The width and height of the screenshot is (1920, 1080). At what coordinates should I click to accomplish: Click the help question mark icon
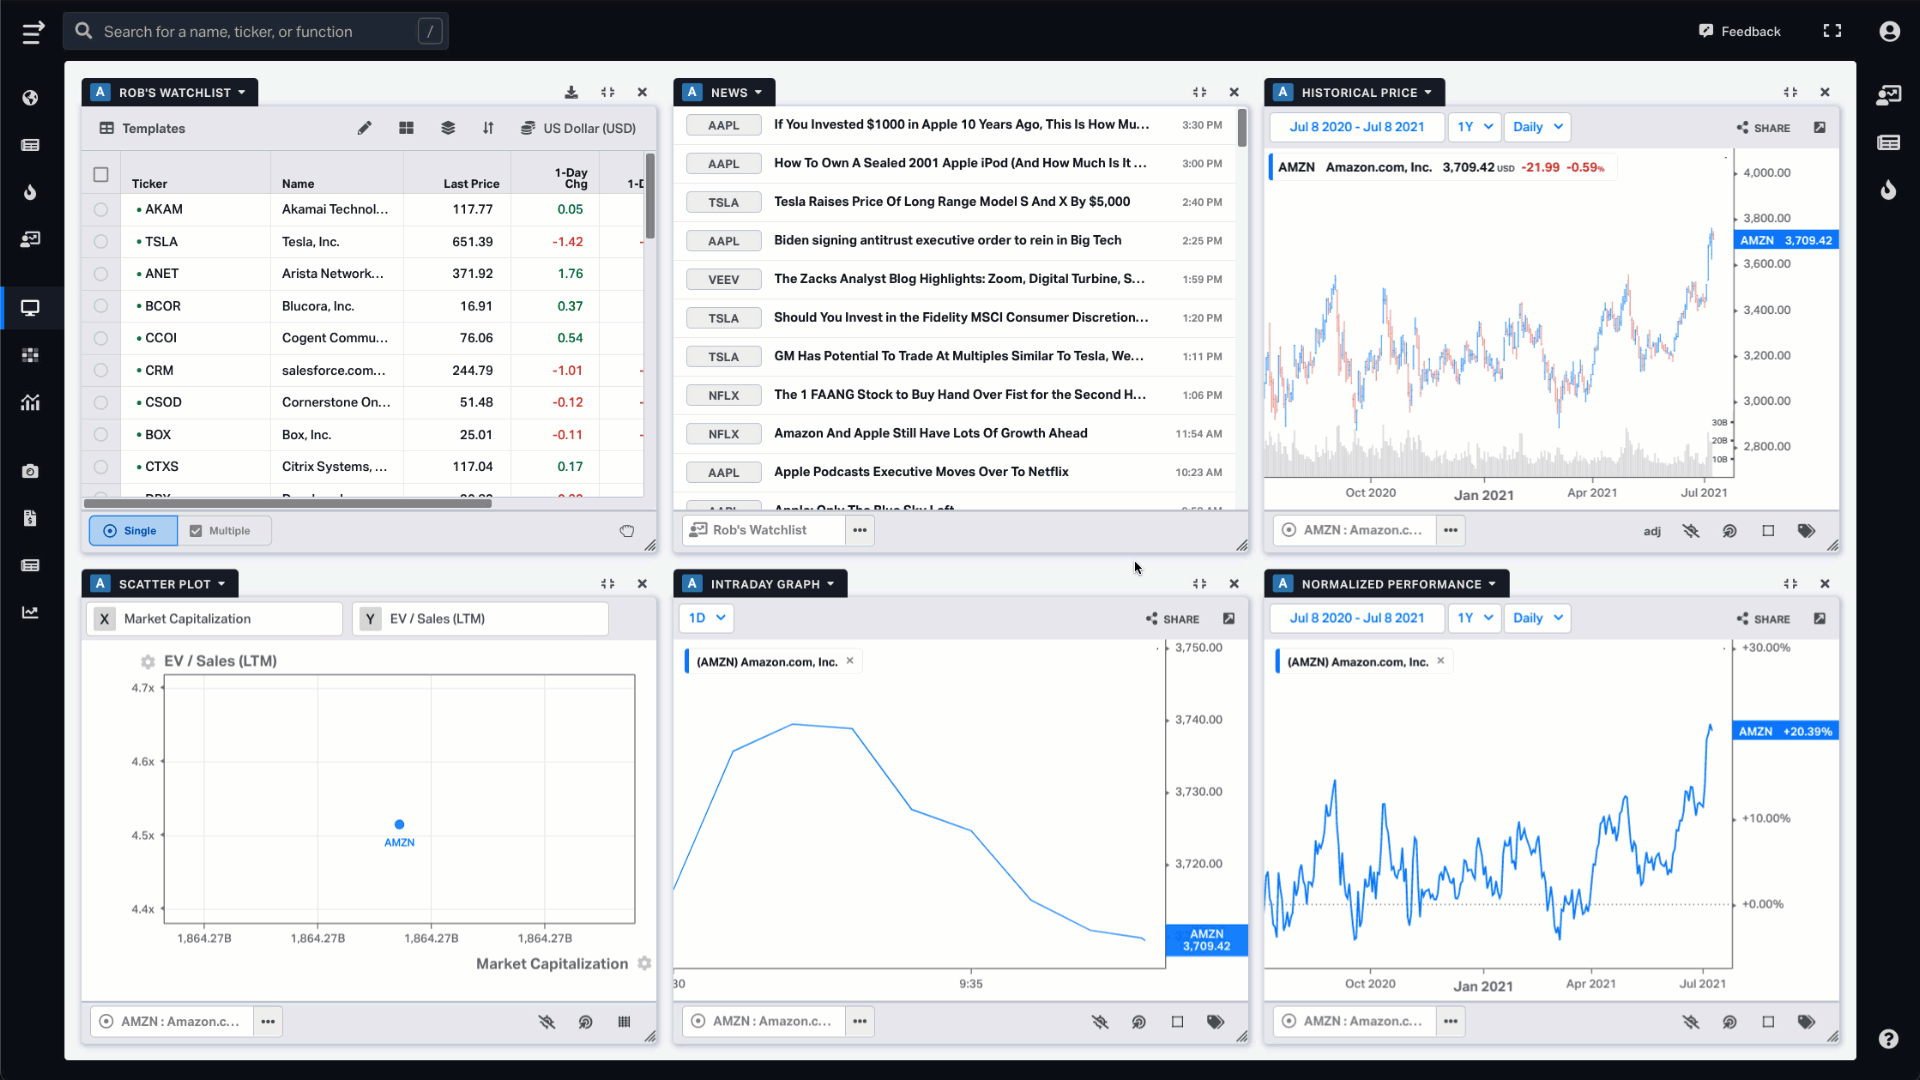1888,1038
